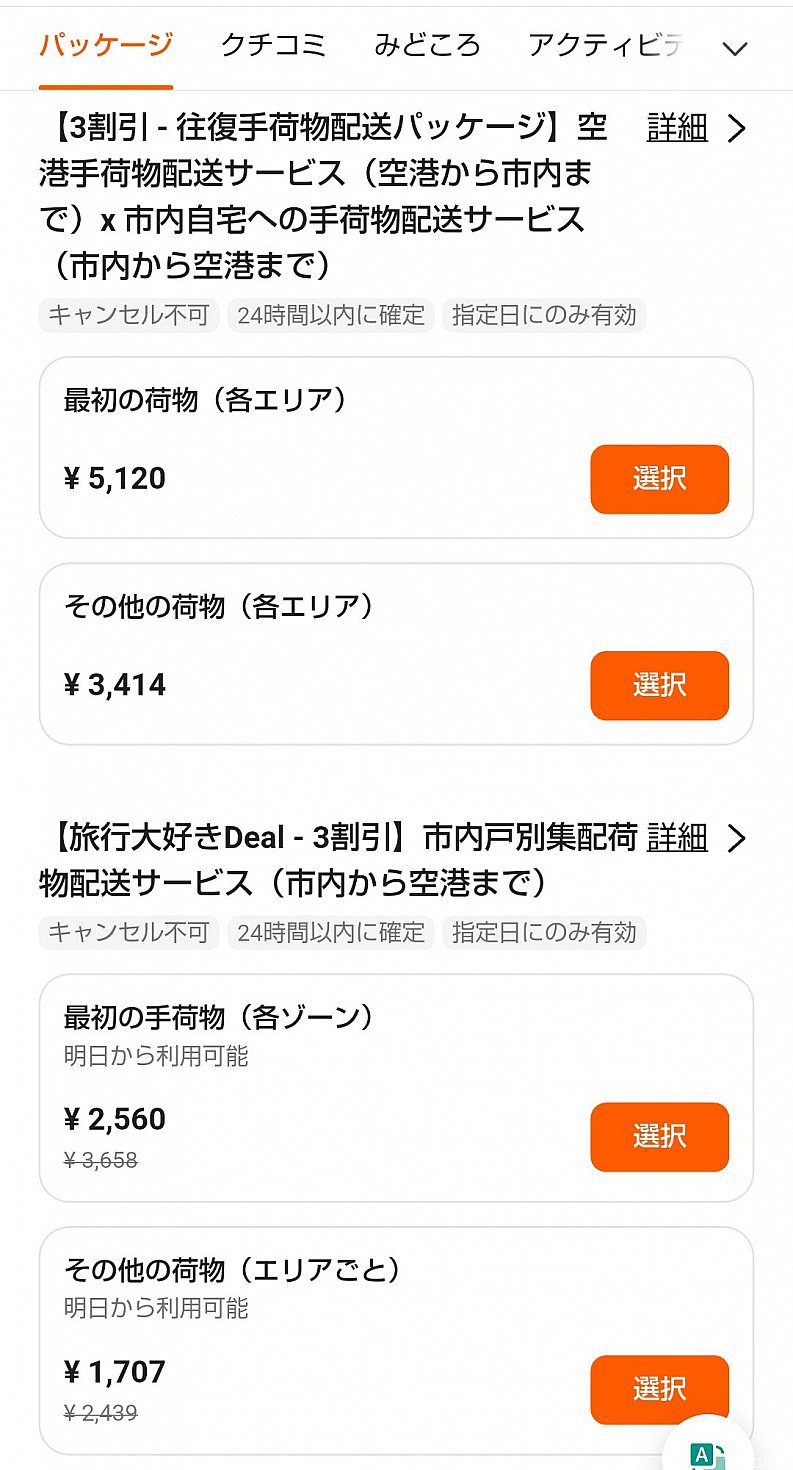The height and width of the screenshot is (1470, 793).
Task: Switch to the パッケージ tab
Action: [x=106, y=45]
